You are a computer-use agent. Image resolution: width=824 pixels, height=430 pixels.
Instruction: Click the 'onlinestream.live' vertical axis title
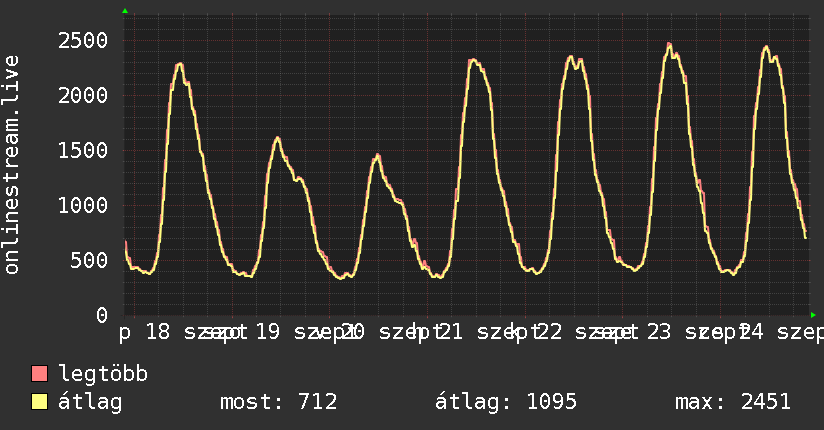(x=12, y=165)
